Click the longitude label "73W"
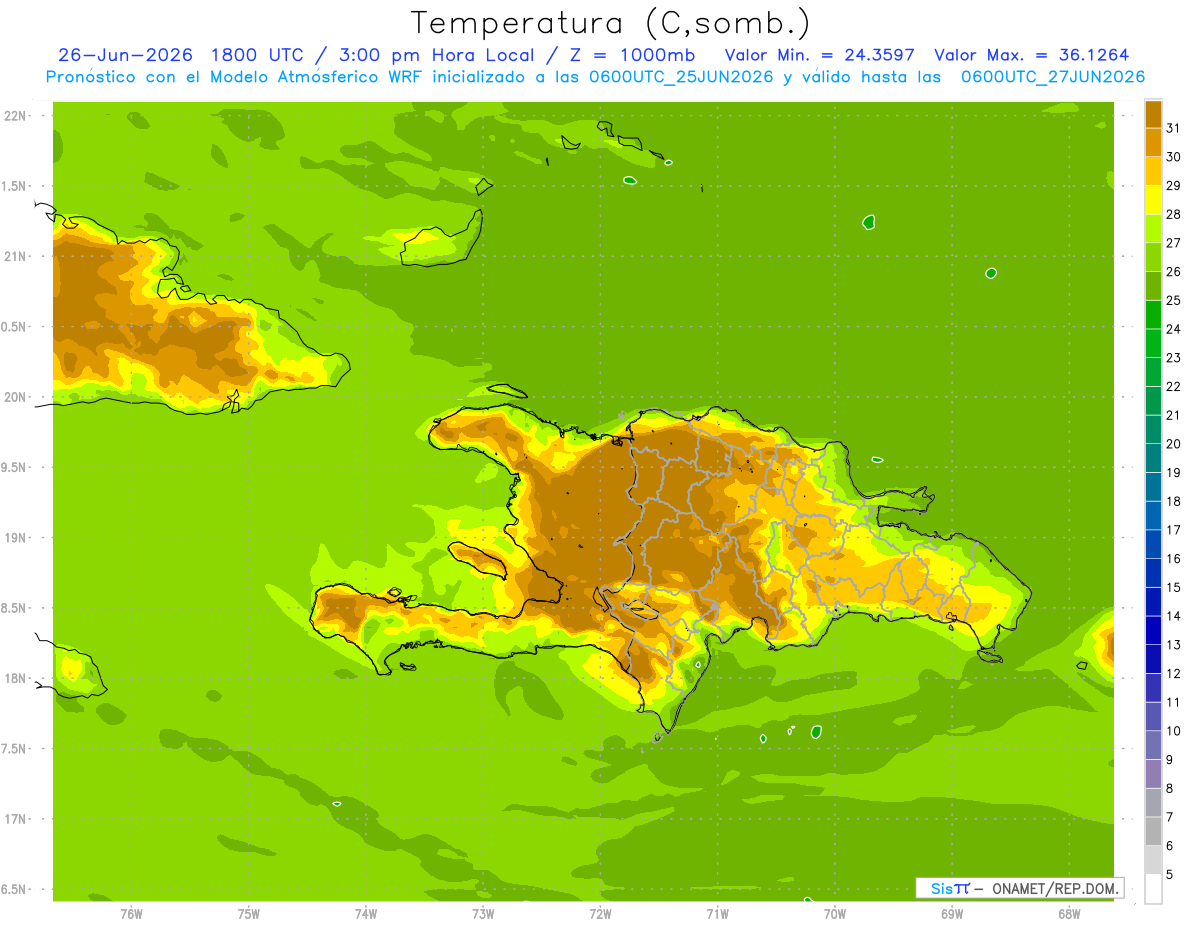 click(x=483, y=913)
